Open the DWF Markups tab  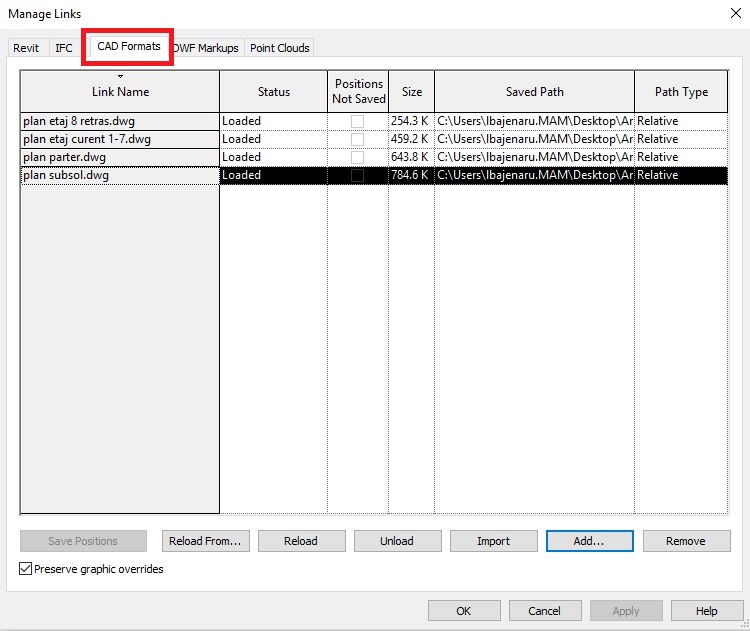coord(206,48)
